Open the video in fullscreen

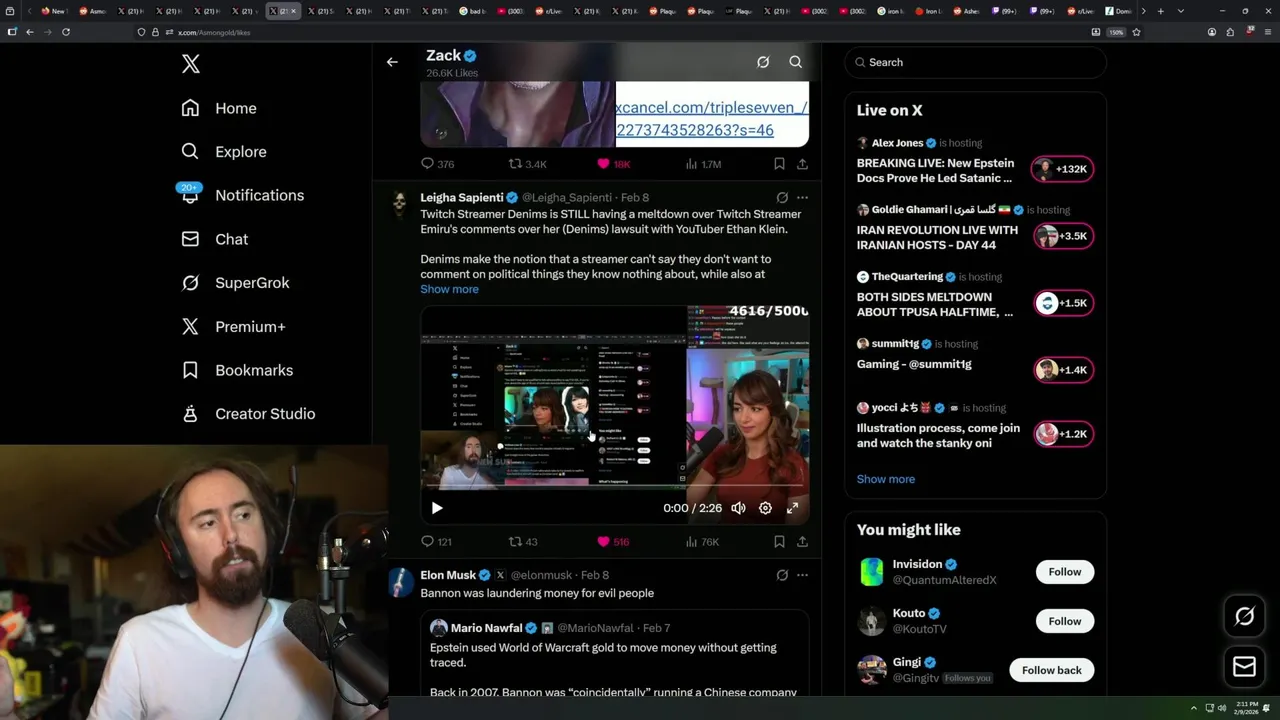tap(792, 508)
